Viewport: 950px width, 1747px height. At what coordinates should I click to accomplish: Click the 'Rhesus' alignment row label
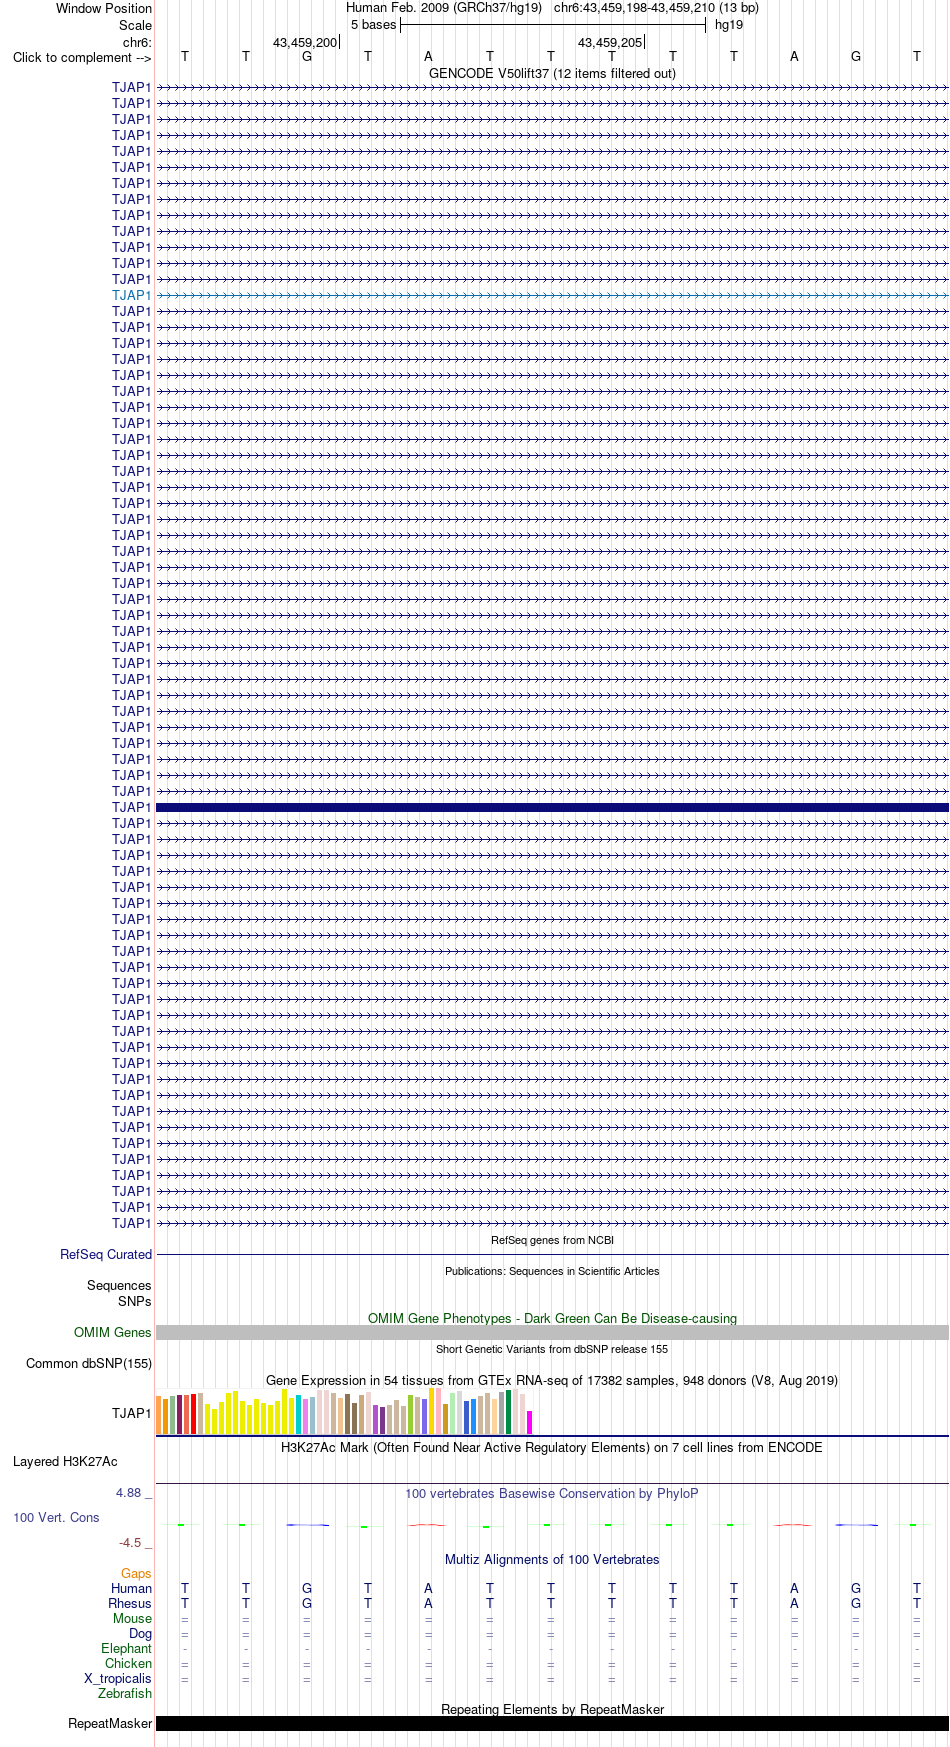coord(130,1603)
